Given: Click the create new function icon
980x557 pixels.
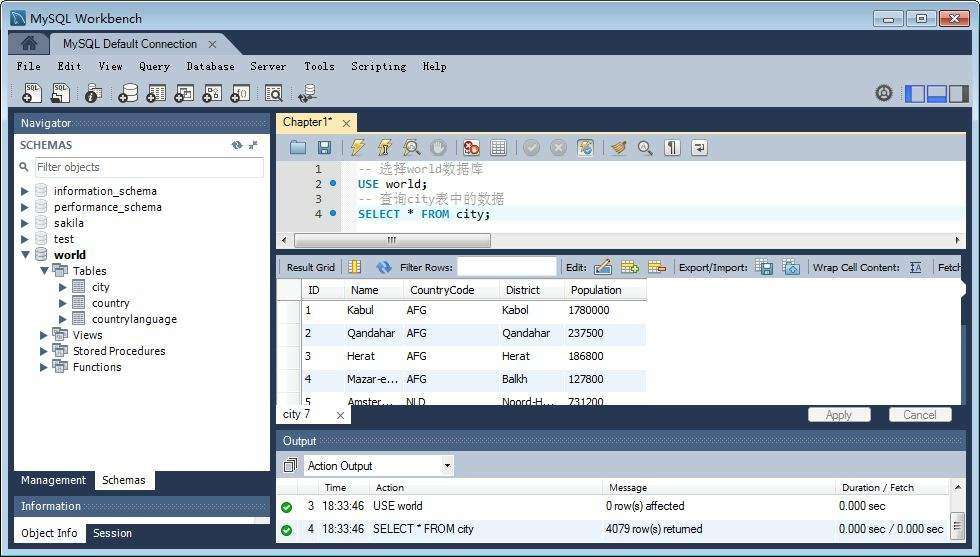Looking at the screenshot, I should (x=240, y=93).
